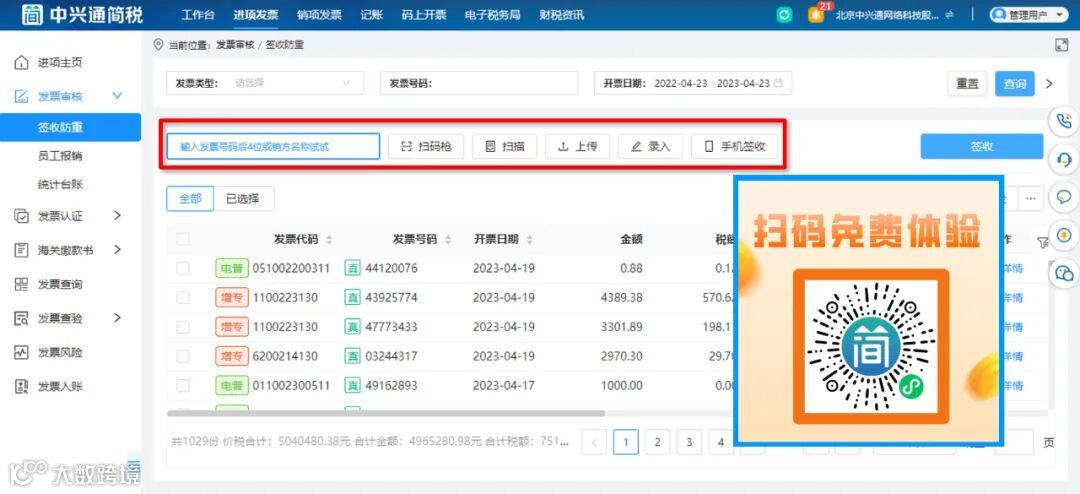Expand more filters with right chevron

(1049, 83)
